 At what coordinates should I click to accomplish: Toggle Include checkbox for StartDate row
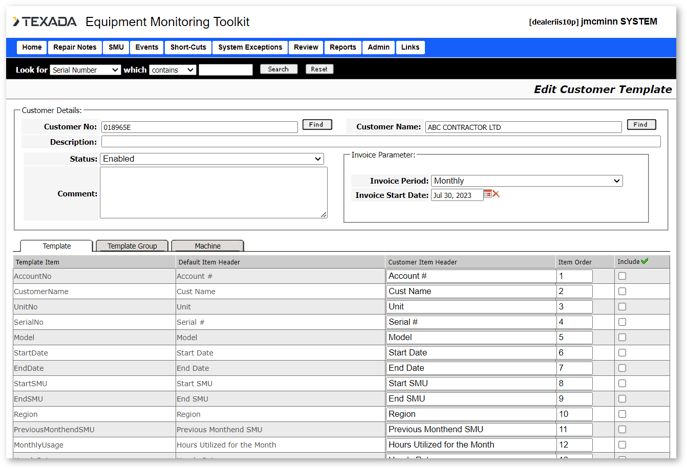click(x=622, y=353)
